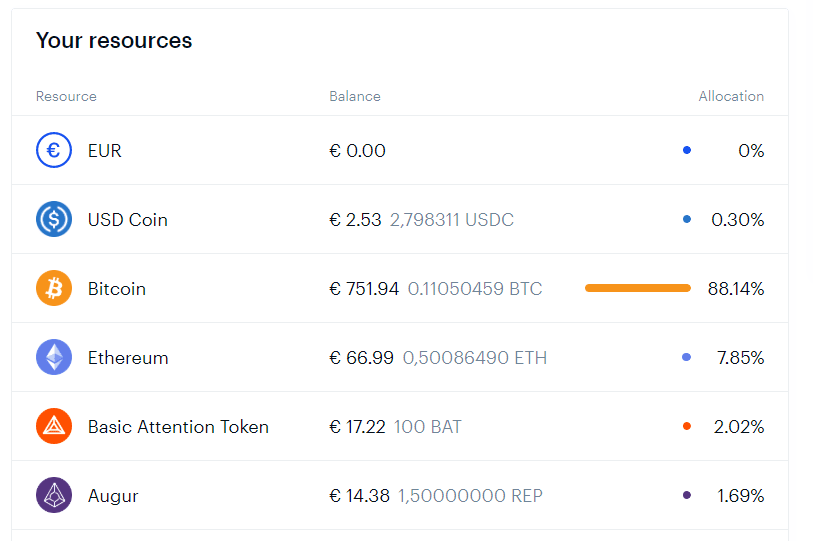The image size is (813, 541).
Task: Click the EUR euro symbol icon
Action: point(54,150)
